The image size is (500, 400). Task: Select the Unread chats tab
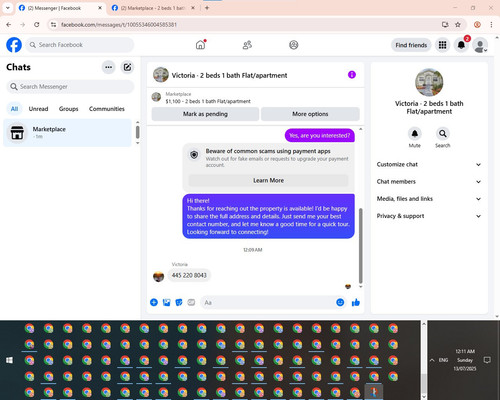[38, 109]
